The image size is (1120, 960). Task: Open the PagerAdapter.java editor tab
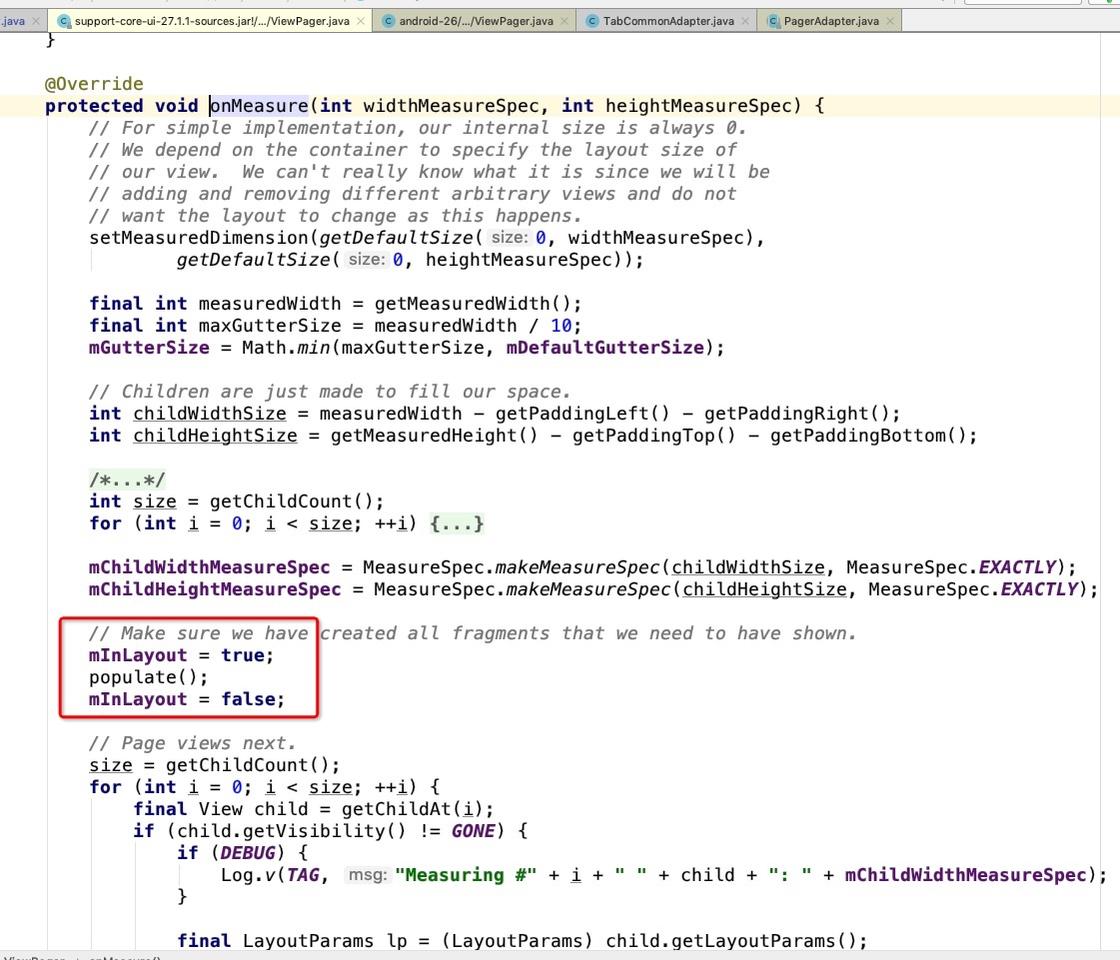click(x=831, y=21)
